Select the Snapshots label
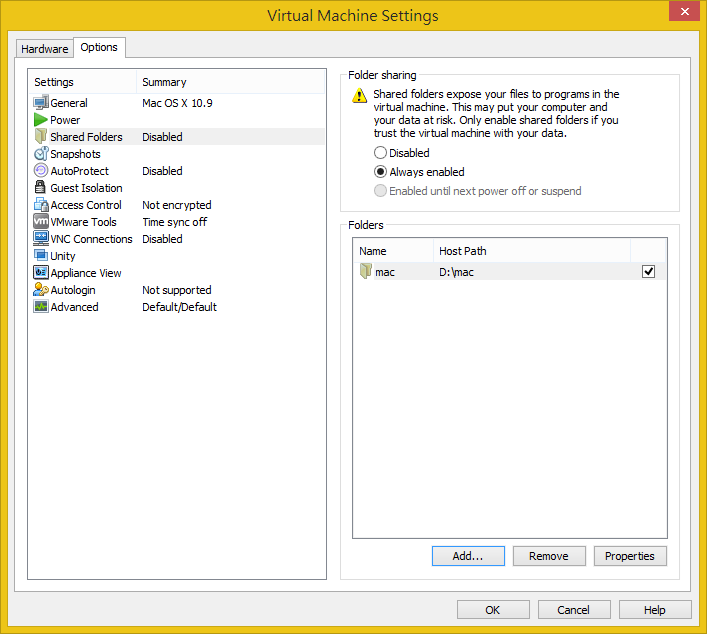Screen dimensions: 707x634 [x=75, y=154]
